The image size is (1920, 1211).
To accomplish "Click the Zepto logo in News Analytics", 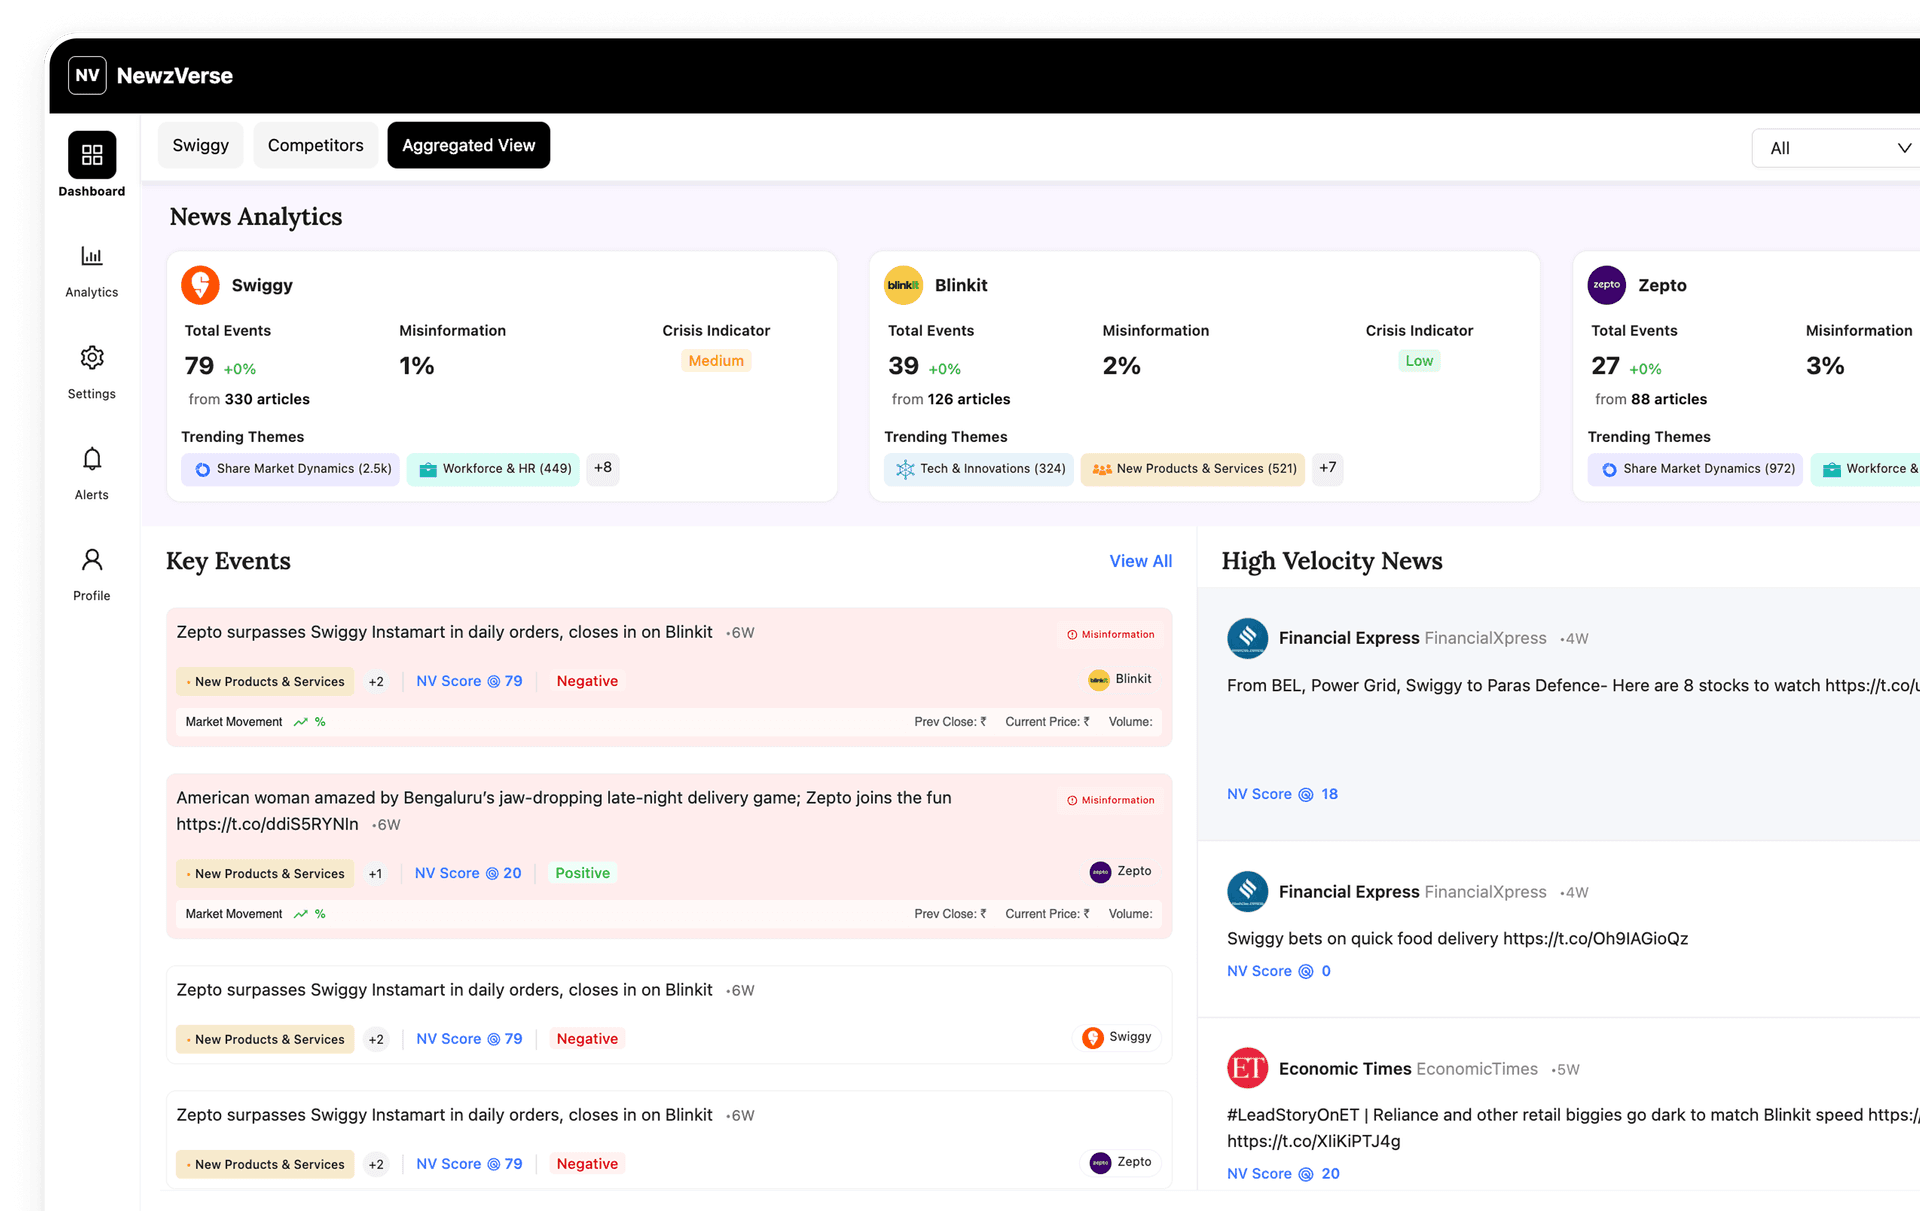I will point(1606,285).
